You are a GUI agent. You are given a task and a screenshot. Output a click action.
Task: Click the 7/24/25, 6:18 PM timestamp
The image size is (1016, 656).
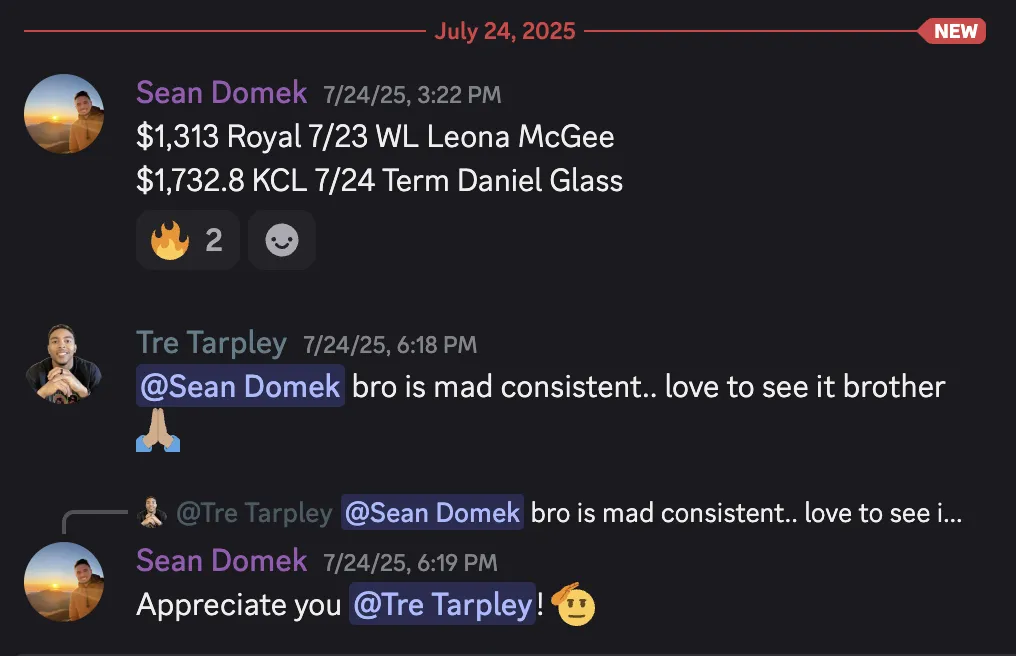click(x=390, y=345)
